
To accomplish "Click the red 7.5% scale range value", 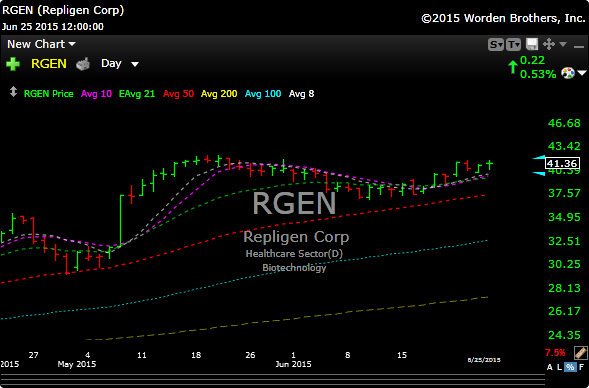I will (555, 353).
